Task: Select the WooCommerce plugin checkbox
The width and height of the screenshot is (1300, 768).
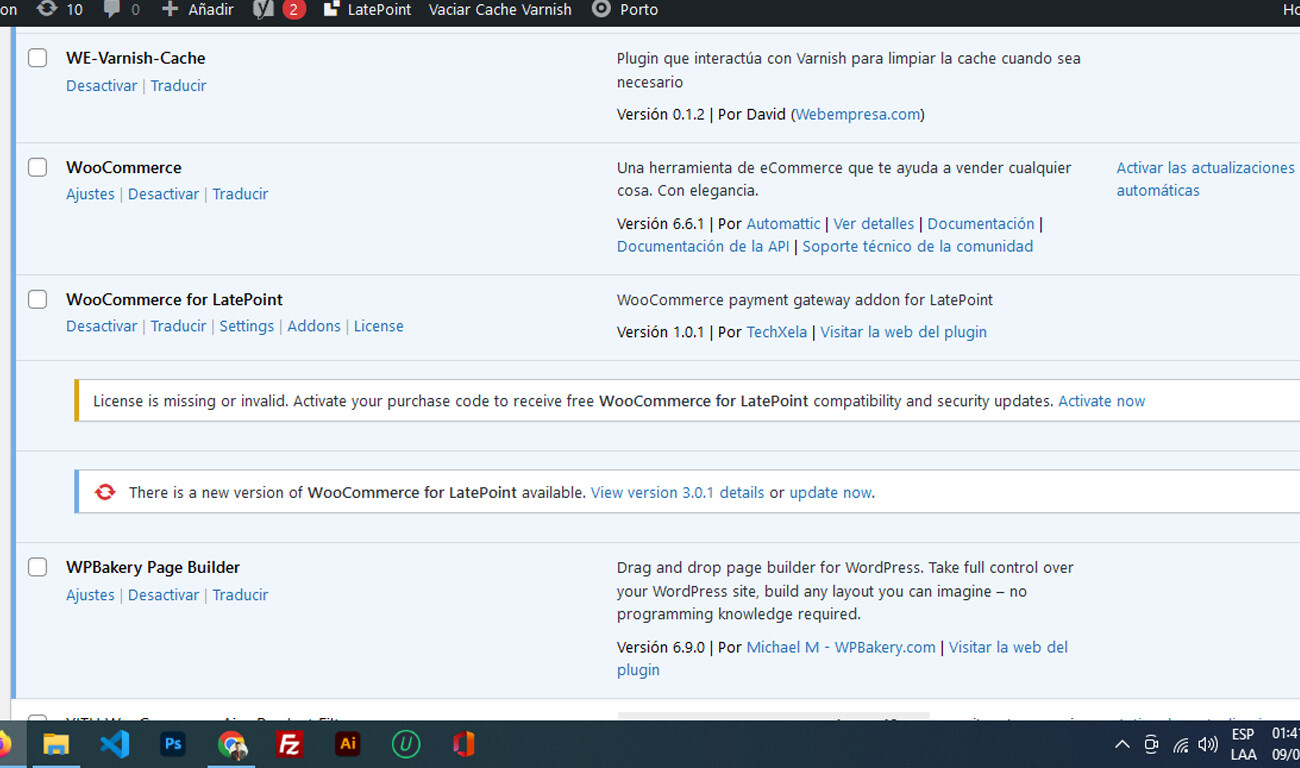Action: click(x=37, y=167)
